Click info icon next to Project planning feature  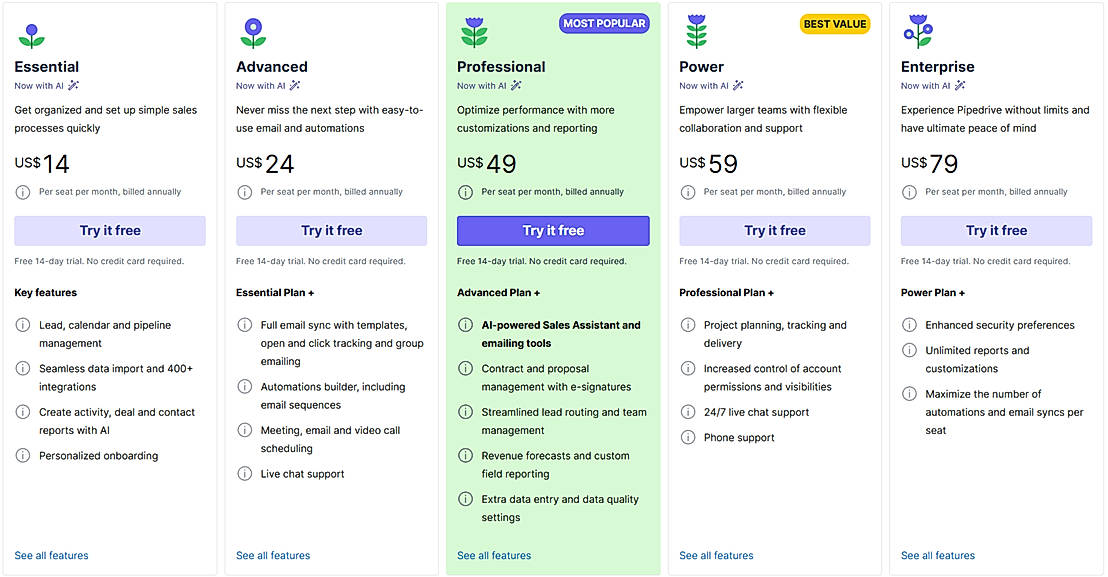[687, 325]
